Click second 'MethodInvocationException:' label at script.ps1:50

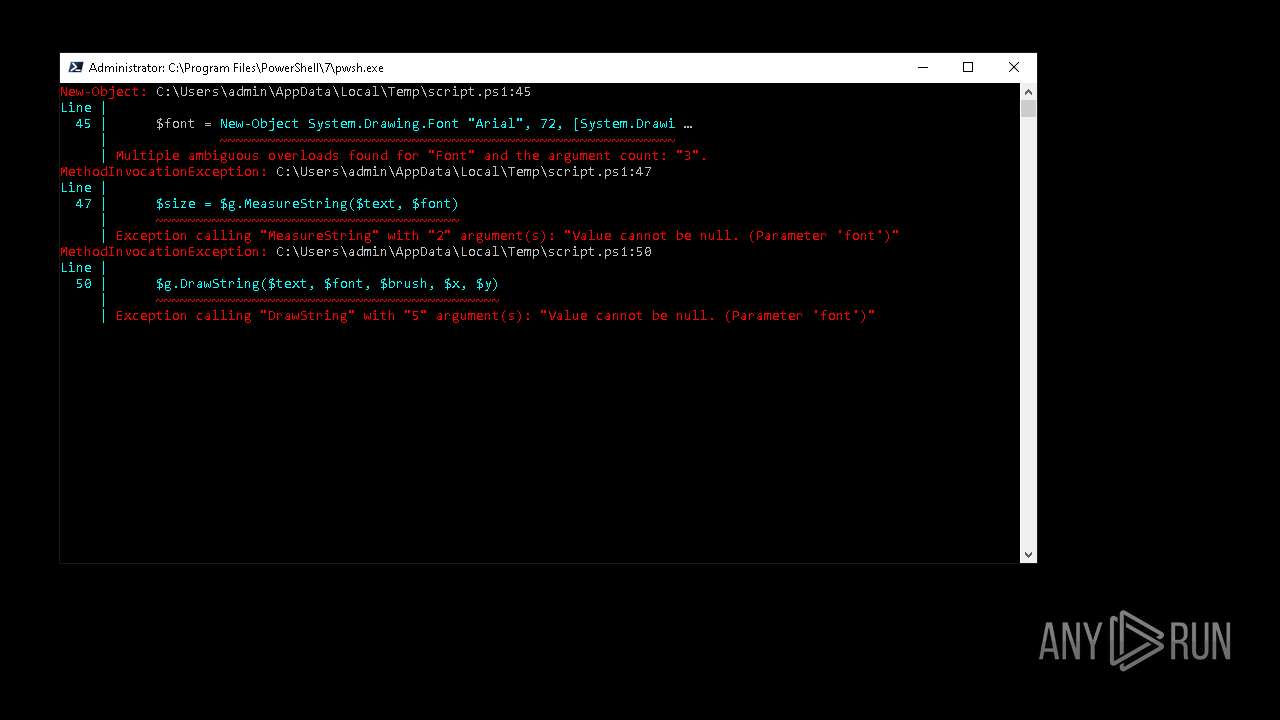click(x=164, y=252)
